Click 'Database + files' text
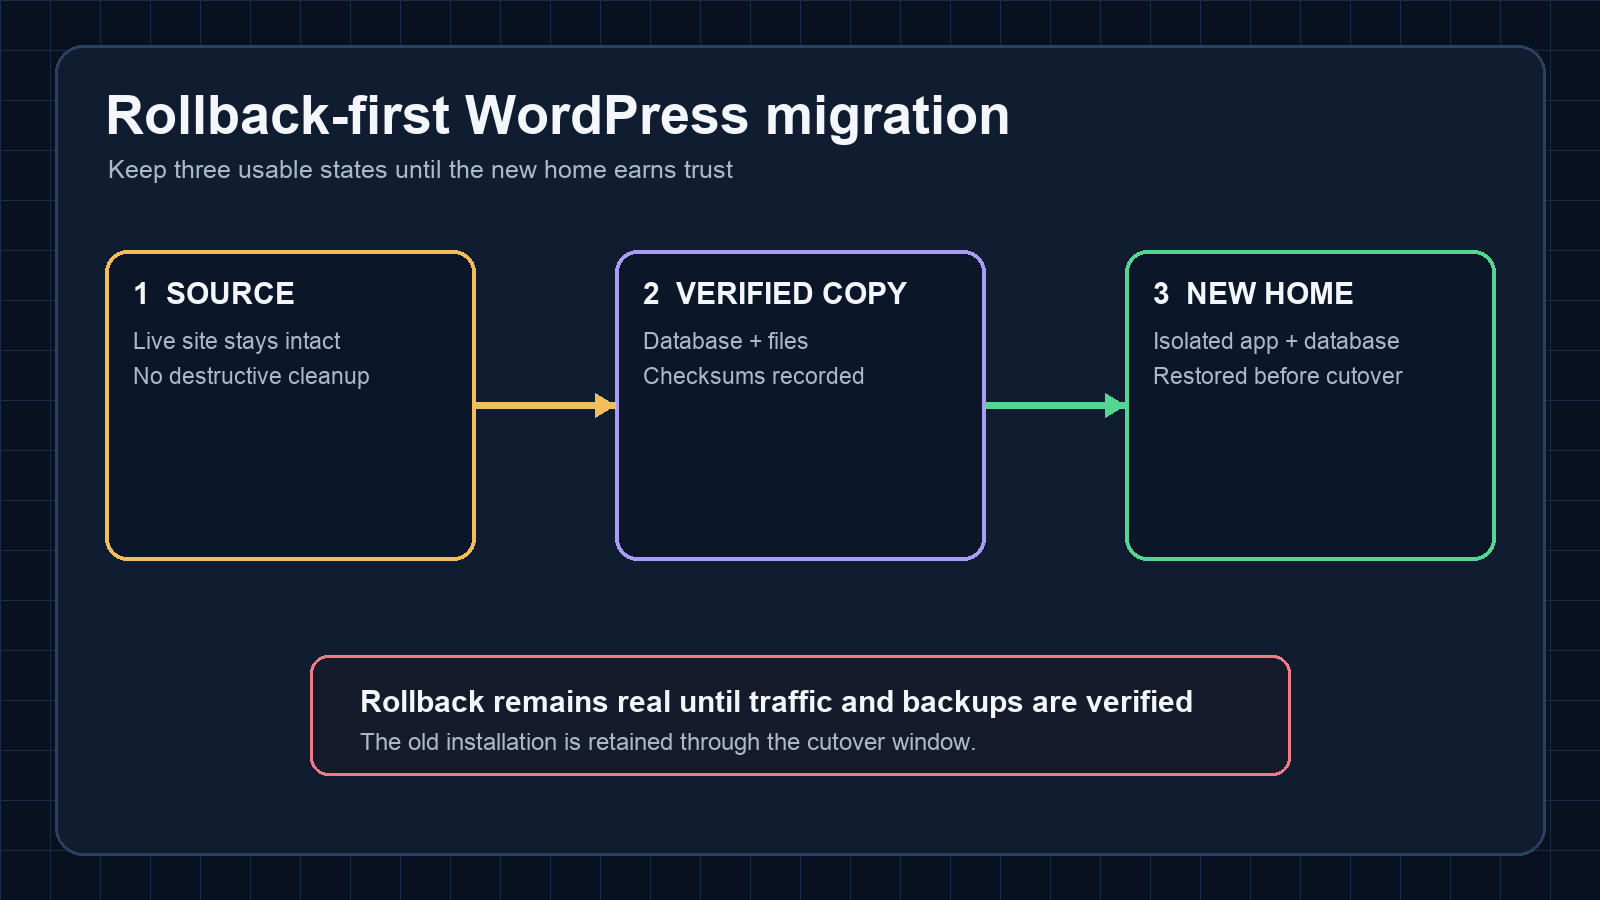Screen dimensions: 1600x900 (x=725, y=341)
